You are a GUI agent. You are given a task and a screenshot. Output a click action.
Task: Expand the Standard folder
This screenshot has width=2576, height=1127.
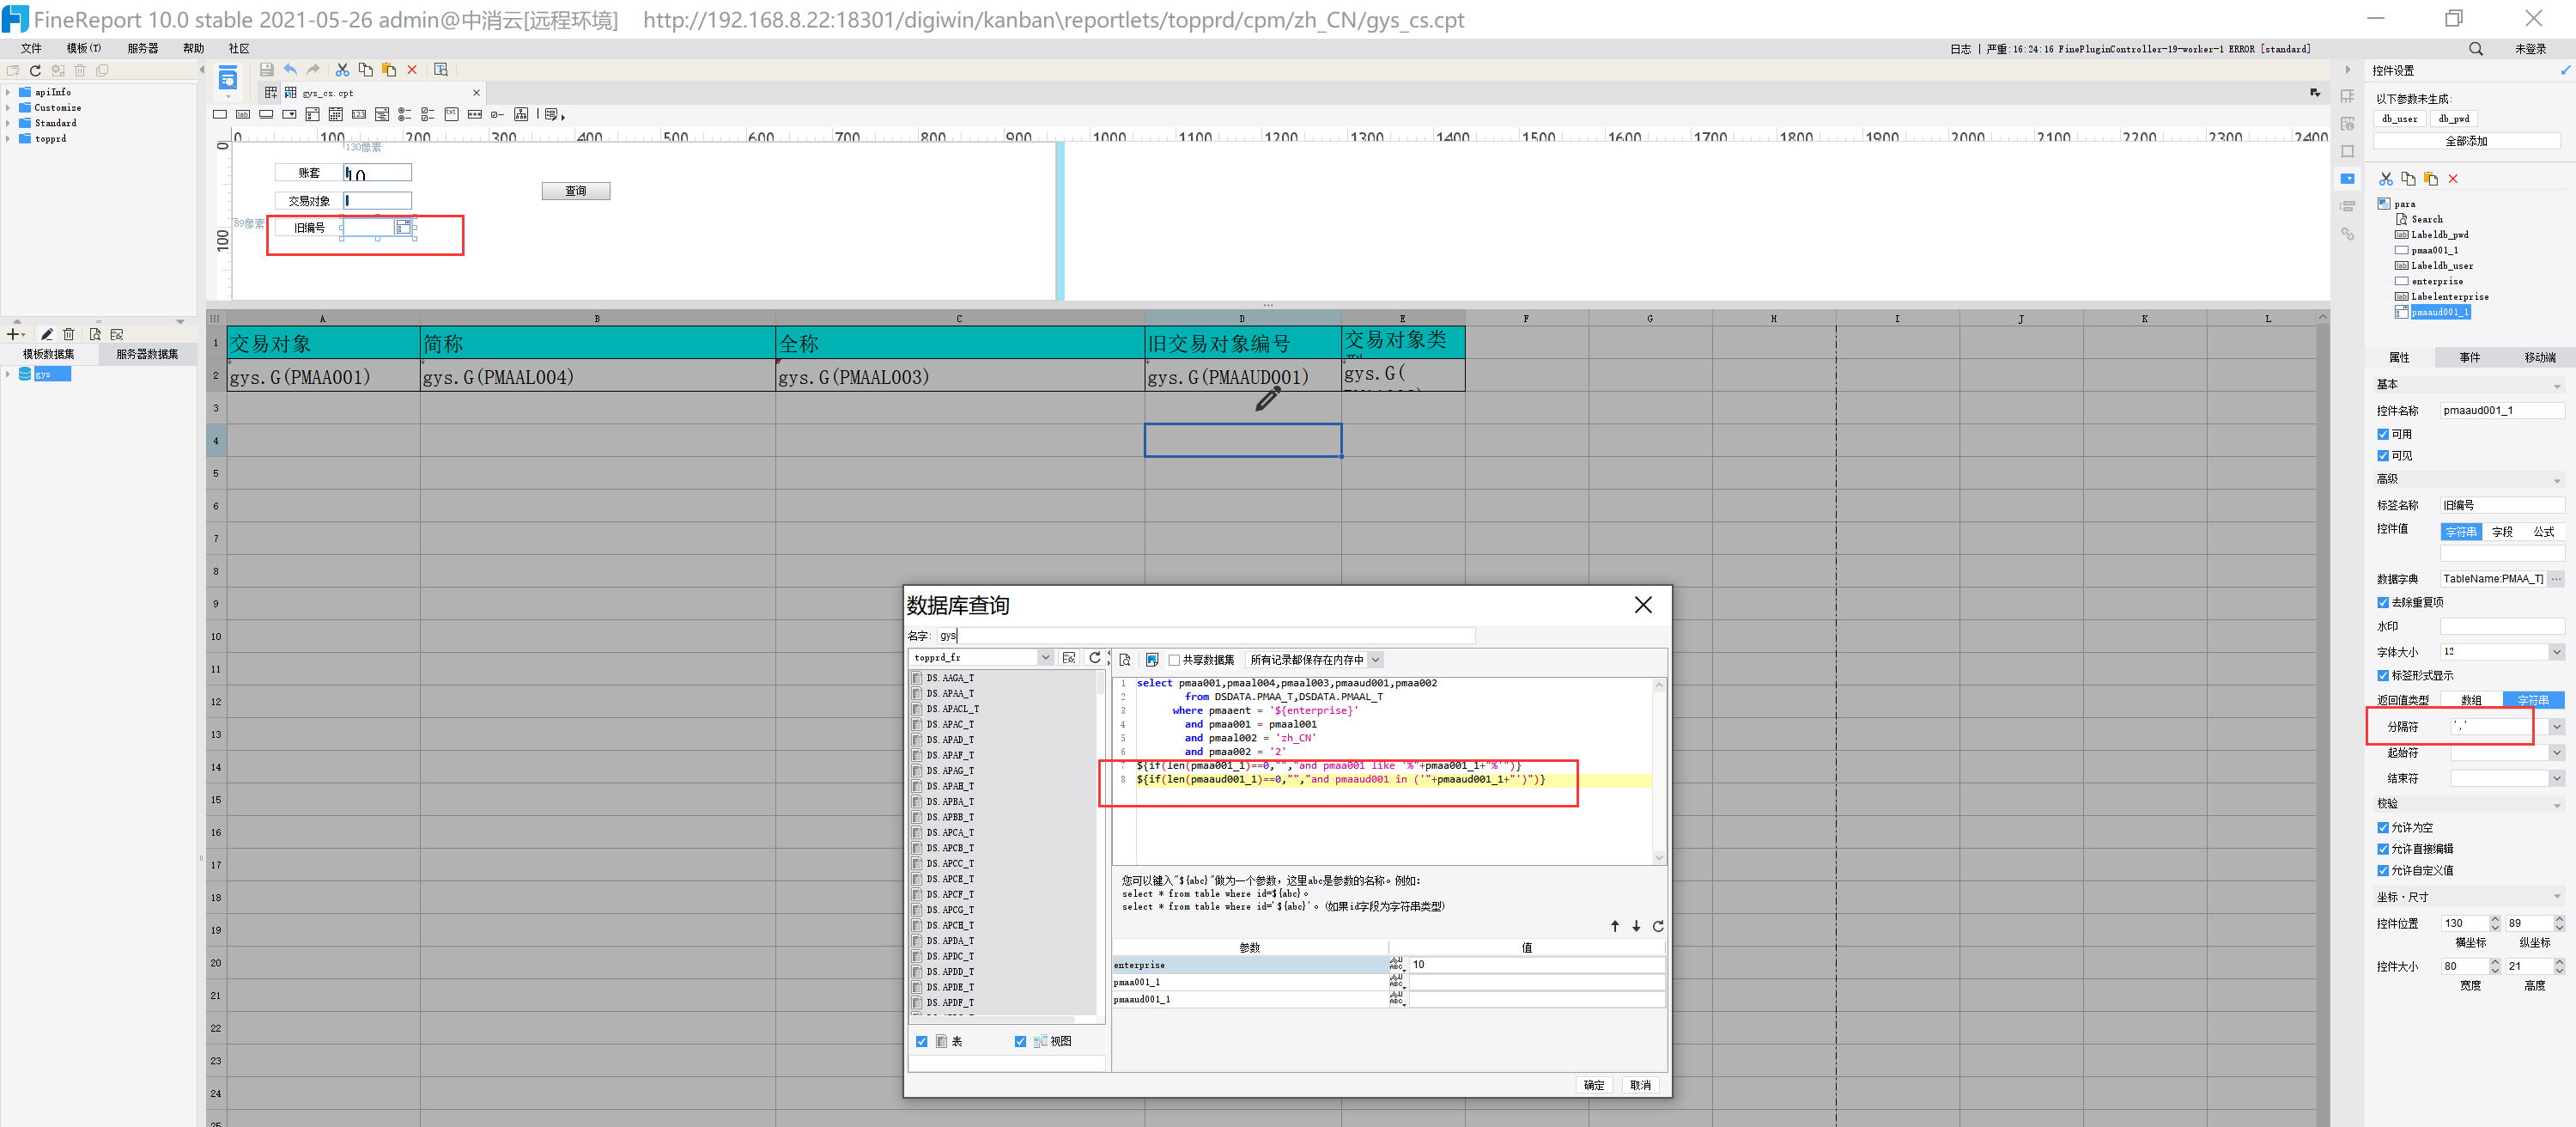click(x=9, y=123)
